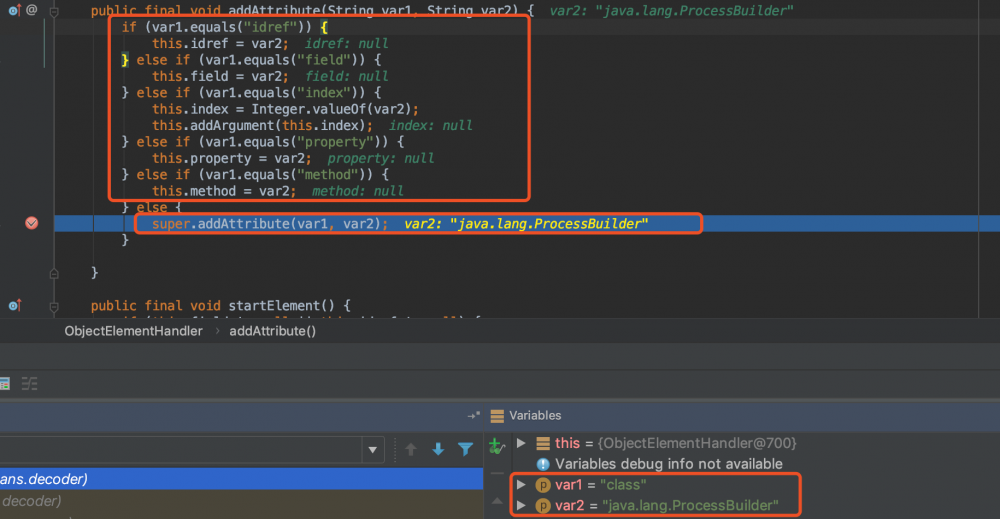Select the dimmed 'decoder)' stack frame
This screenshot has width=1000, height=519.
[x=241, y=501]
